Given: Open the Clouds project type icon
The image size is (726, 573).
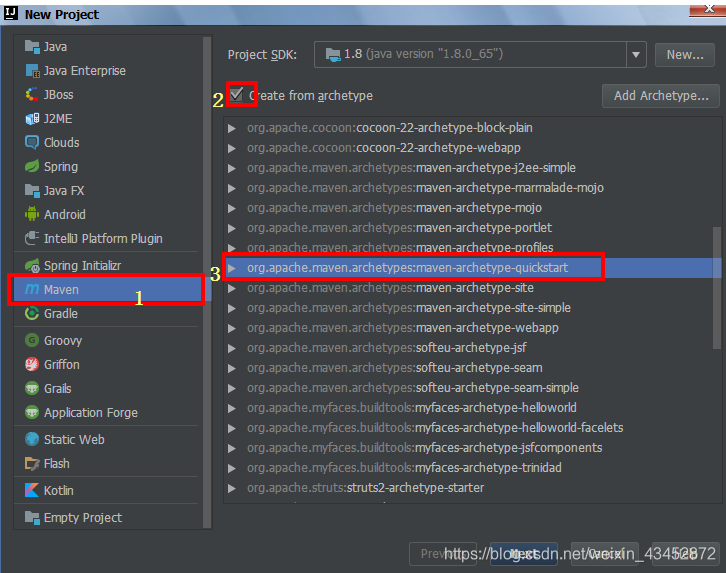Looking at the screenshot, I should pyautogui.click(x=32, y=143).
